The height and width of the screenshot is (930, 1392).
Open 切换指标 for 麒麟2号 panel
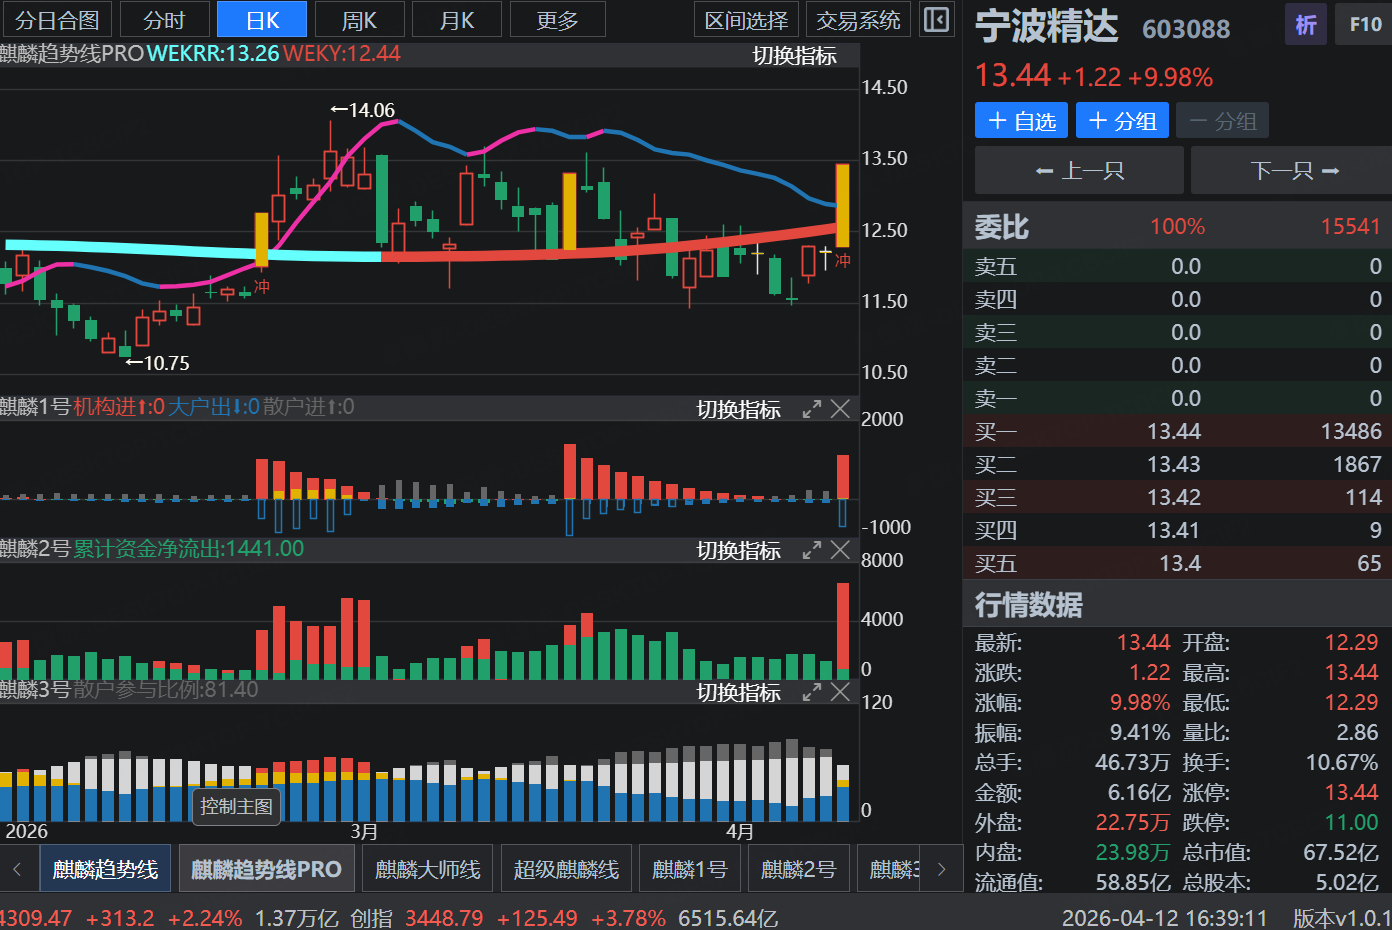pyautogui.click(x=738, y=551)
